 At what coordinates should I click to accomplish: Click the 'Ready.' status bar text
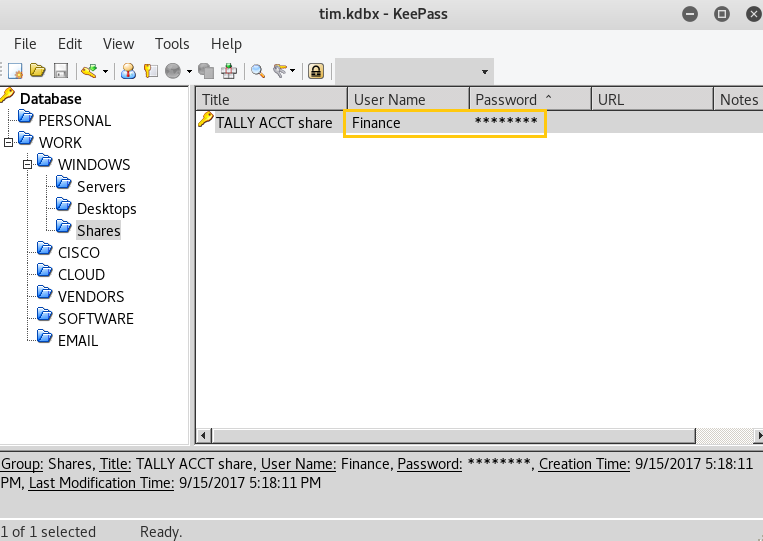(x=161, y=532)
